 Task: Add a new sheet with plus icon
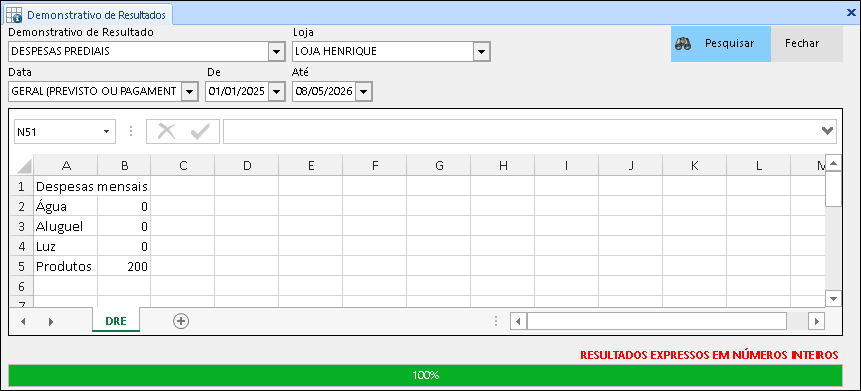click(x=181, y=321)
